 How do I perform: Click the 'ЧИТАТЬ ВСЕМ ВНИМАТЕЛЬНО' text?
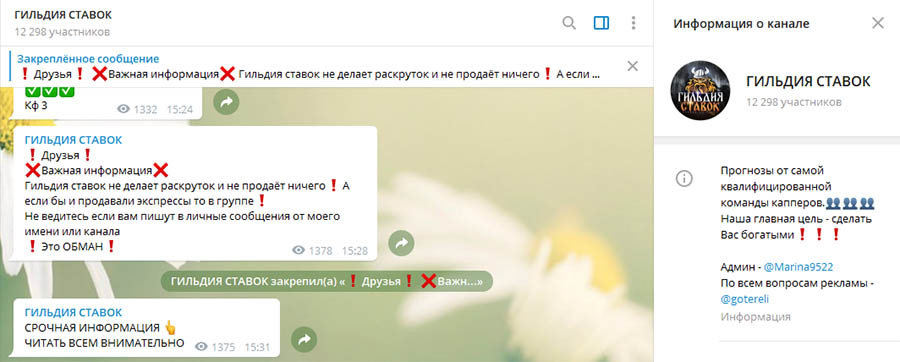104,343
